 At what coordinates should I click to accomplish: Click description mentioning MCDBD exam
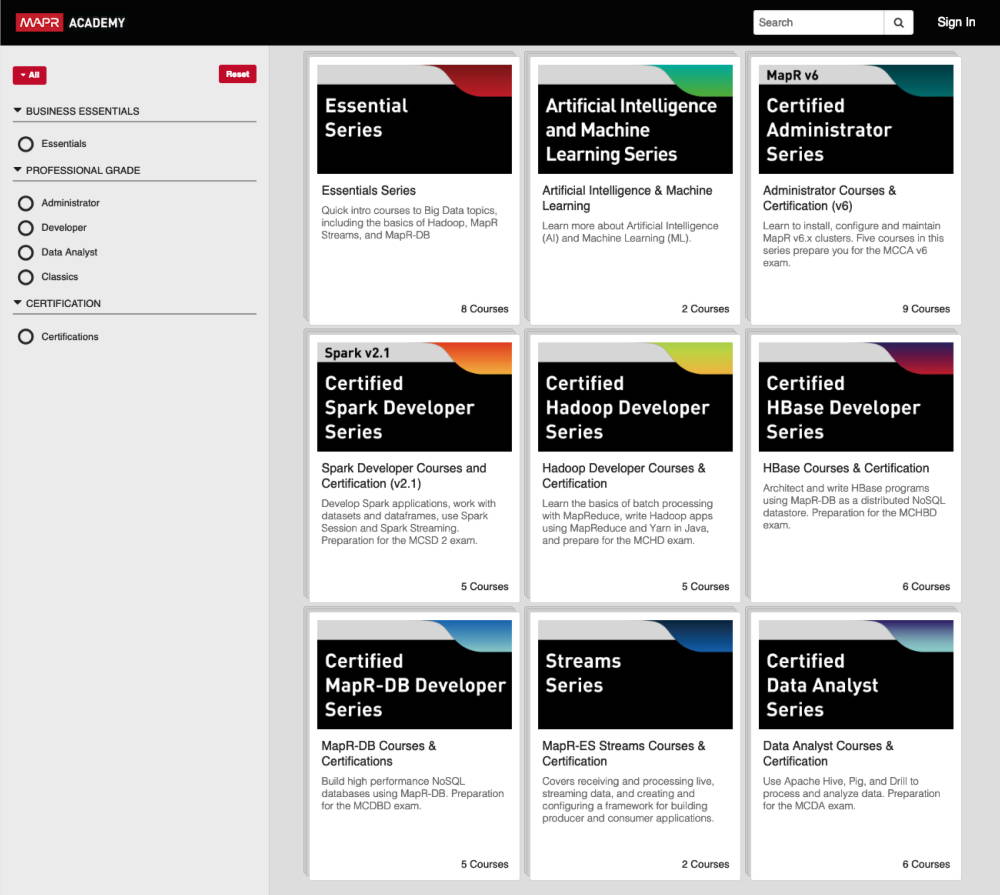(x=413, y=794)
